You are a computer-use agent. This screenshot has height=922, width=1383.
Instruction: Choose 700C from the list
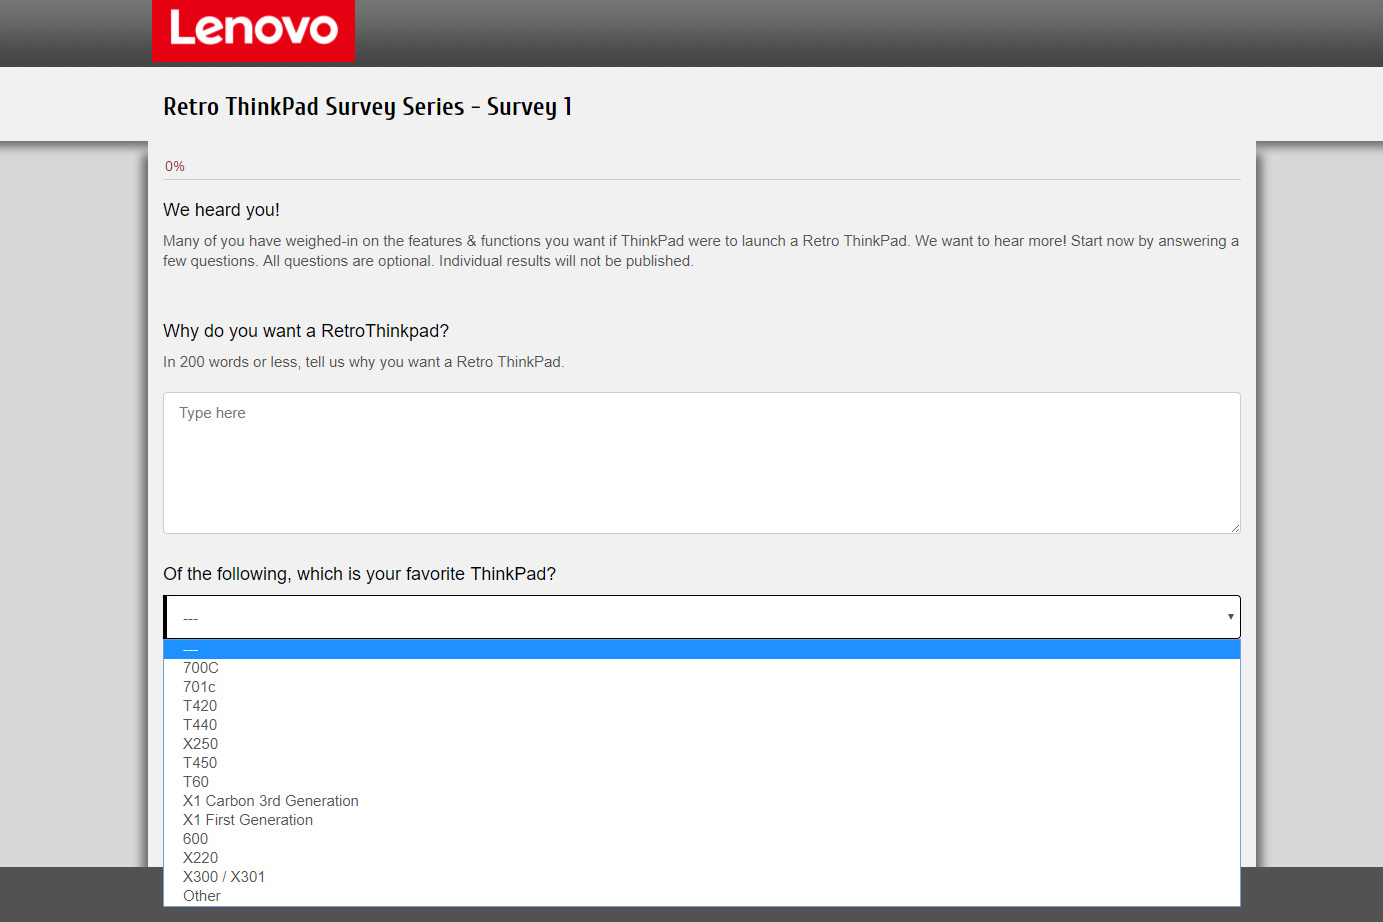pyautogui.click(x=701, y=668)
